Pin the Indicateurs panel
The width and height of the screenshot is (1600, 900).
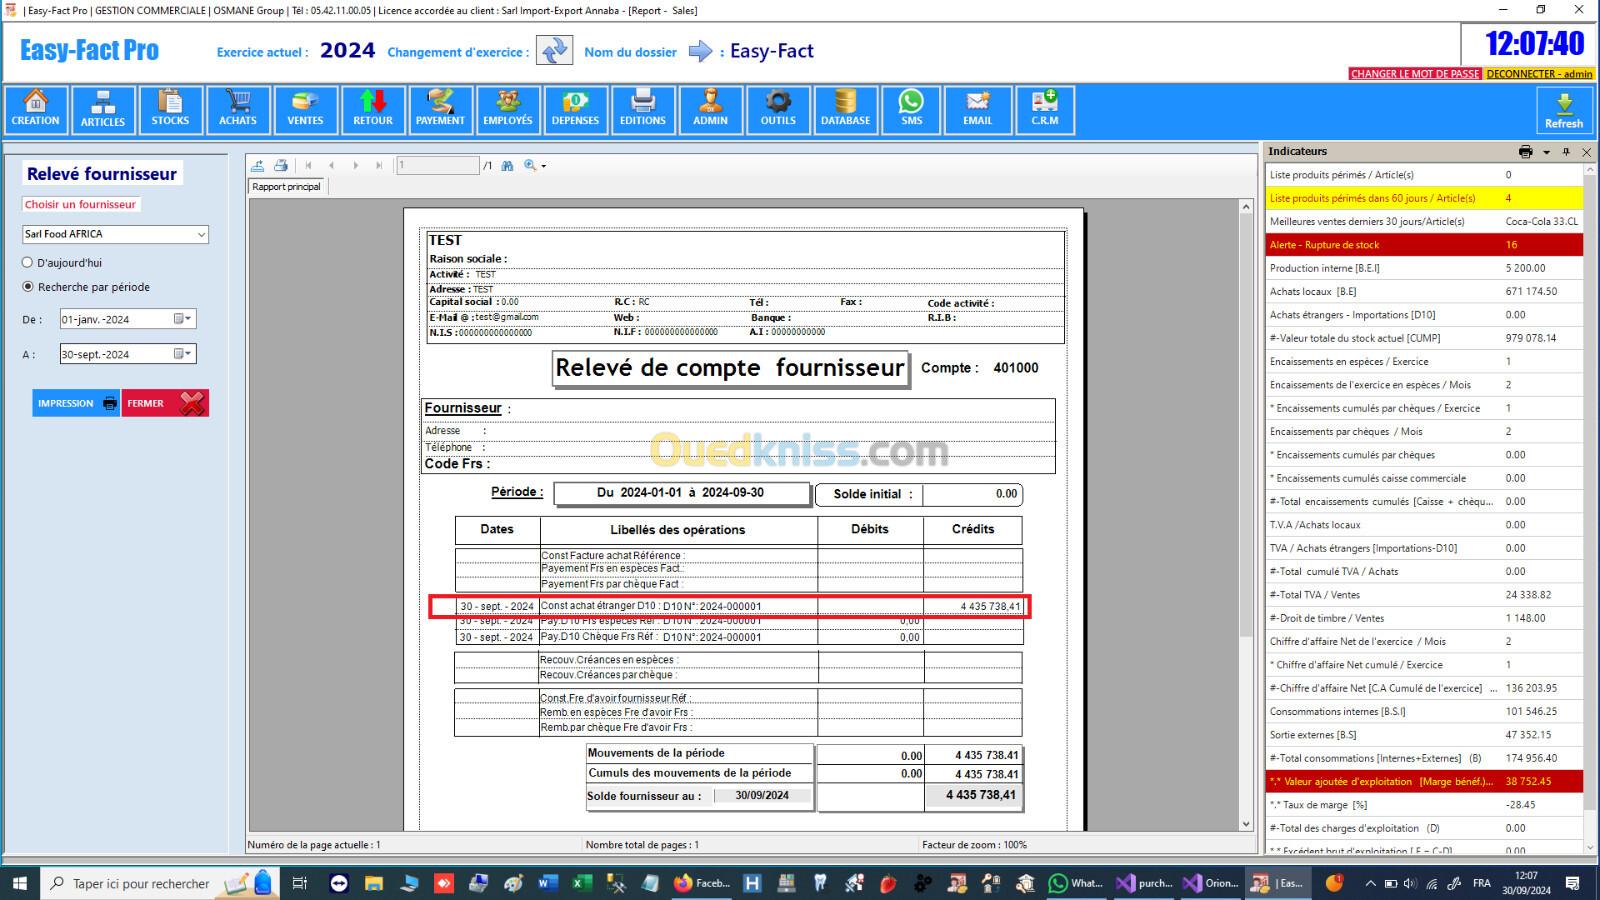tap(1566, 152)
